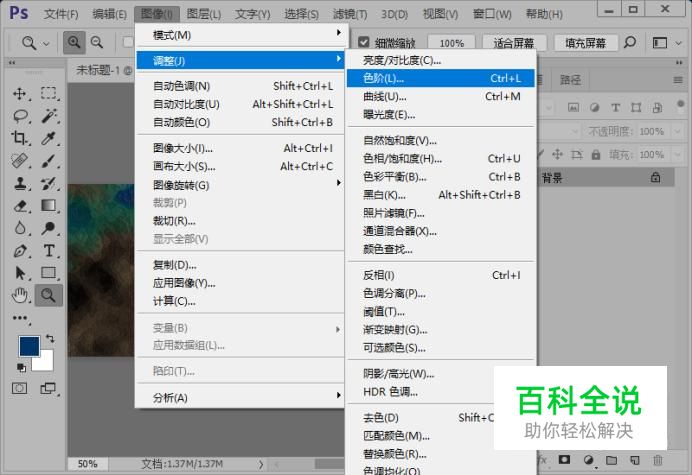Reset default foreground and background colors
This screenshot has width=692, height=475.
tap(21, 367)
